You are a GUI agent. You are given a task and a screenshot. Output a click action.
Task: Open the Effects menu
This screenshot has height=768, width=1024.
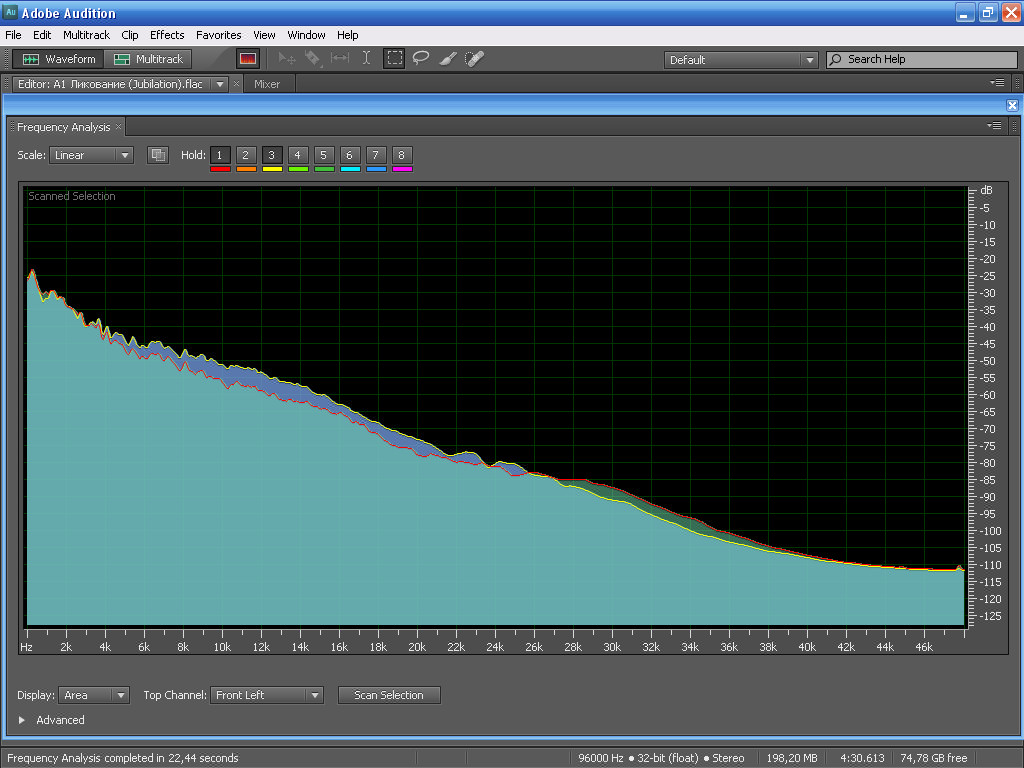[x=167, y=35]
